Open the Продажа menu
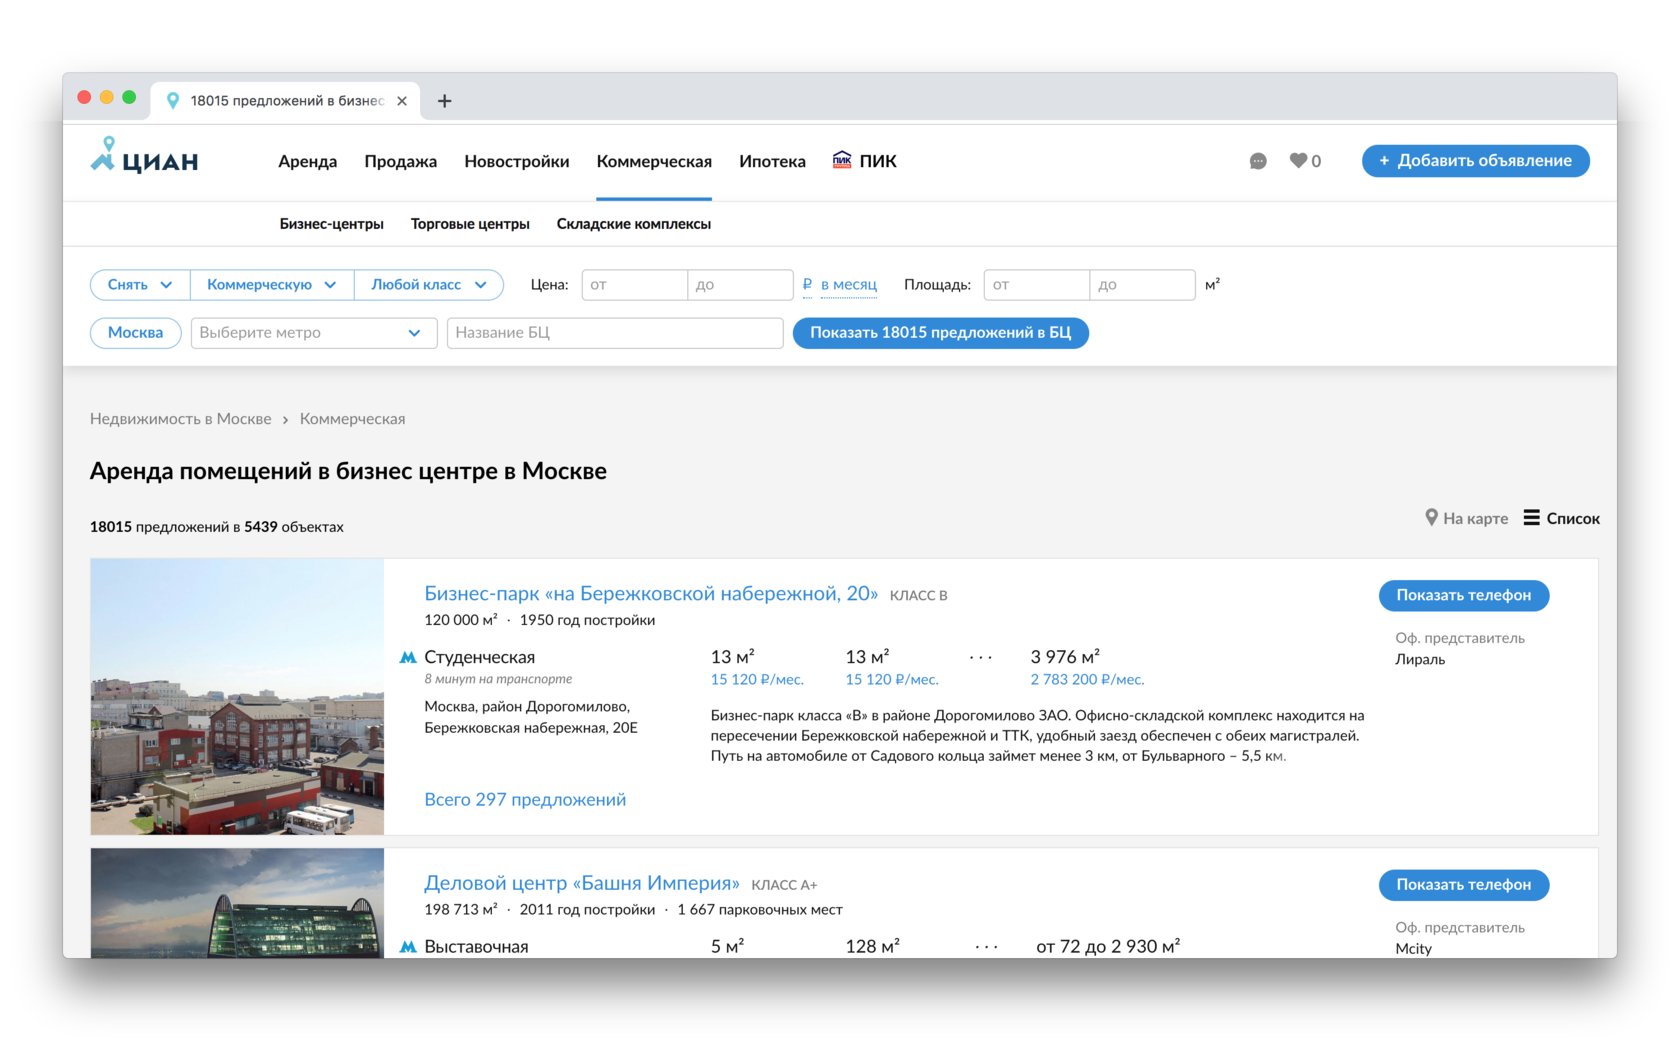This screenshot has width=1680, height=1048. (401, 161)
